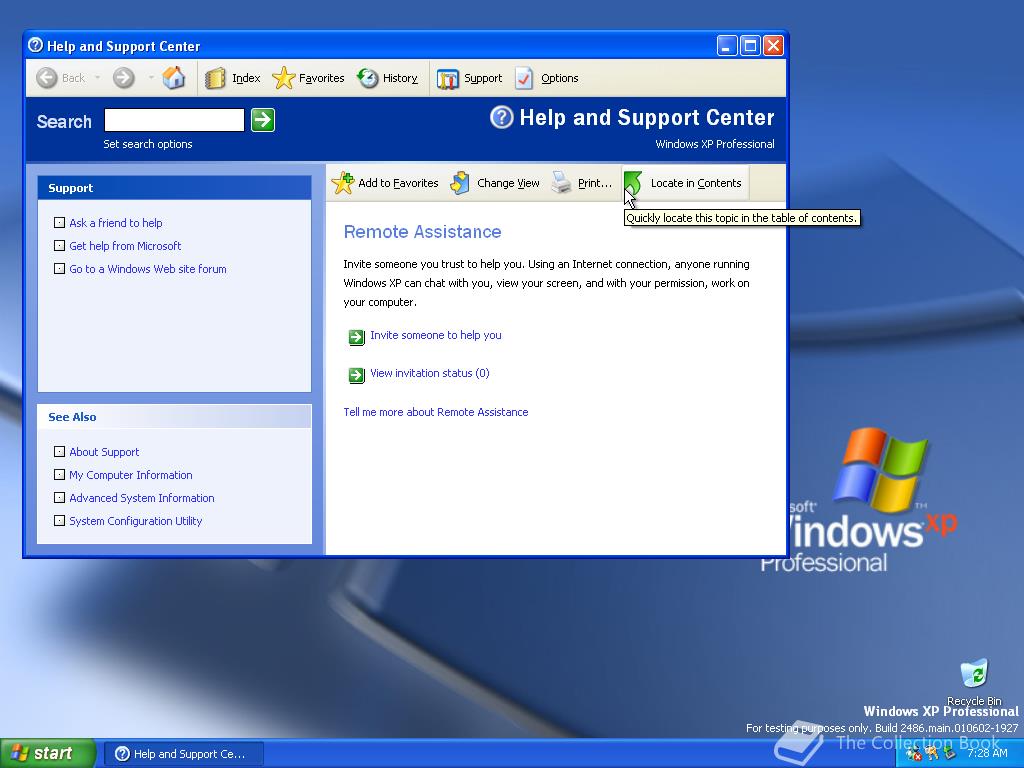Open Tell me more about Remote Assistance

pos(436,412)
